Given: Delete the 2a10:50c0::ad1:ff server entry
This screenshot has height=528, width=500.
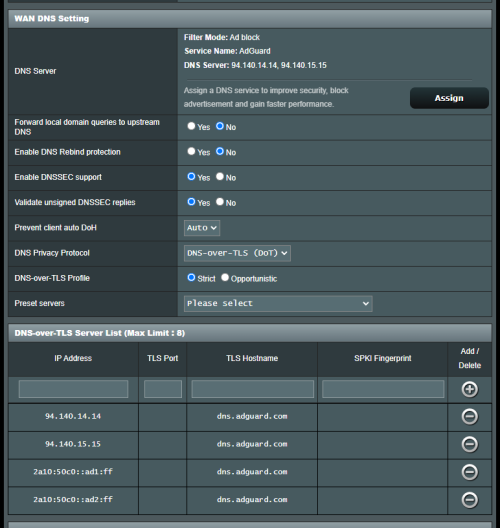Looking at the screenshot, I should pyautogui.click(x=469, y=472).
